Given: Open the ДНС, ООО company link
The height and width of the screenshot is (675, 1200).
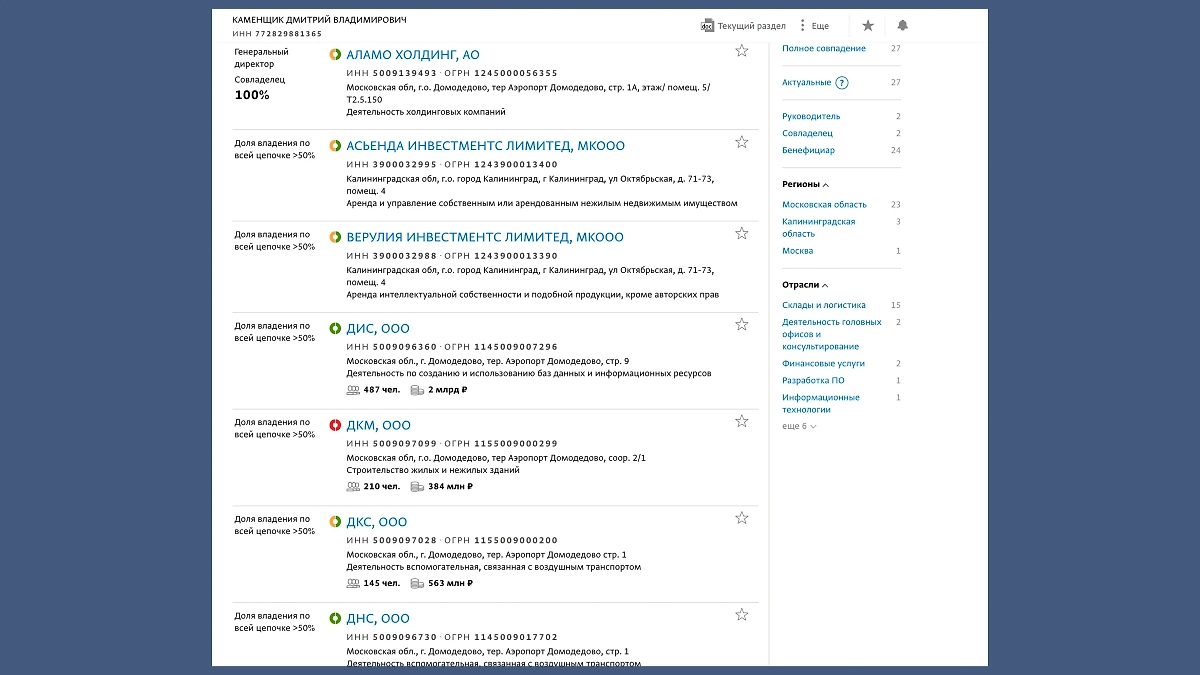Looking at the screenshot, I should click(377, 619).
